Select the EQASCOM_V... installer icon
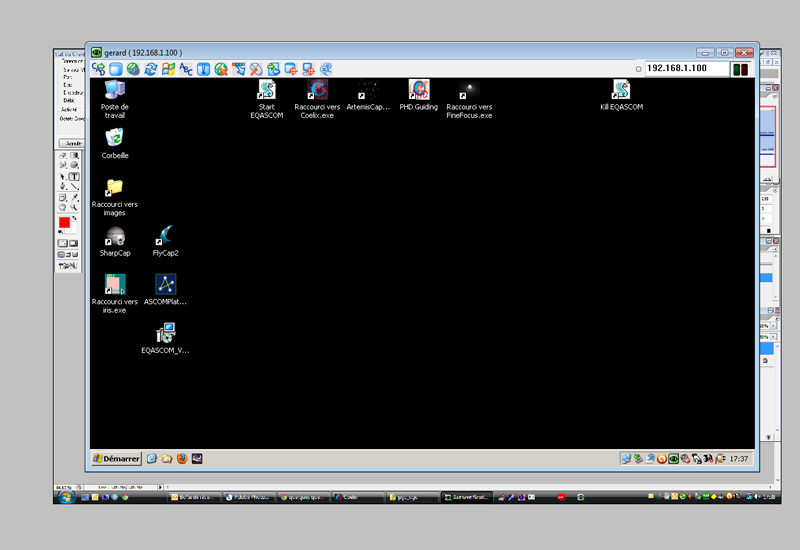 (x=165, y=338)
